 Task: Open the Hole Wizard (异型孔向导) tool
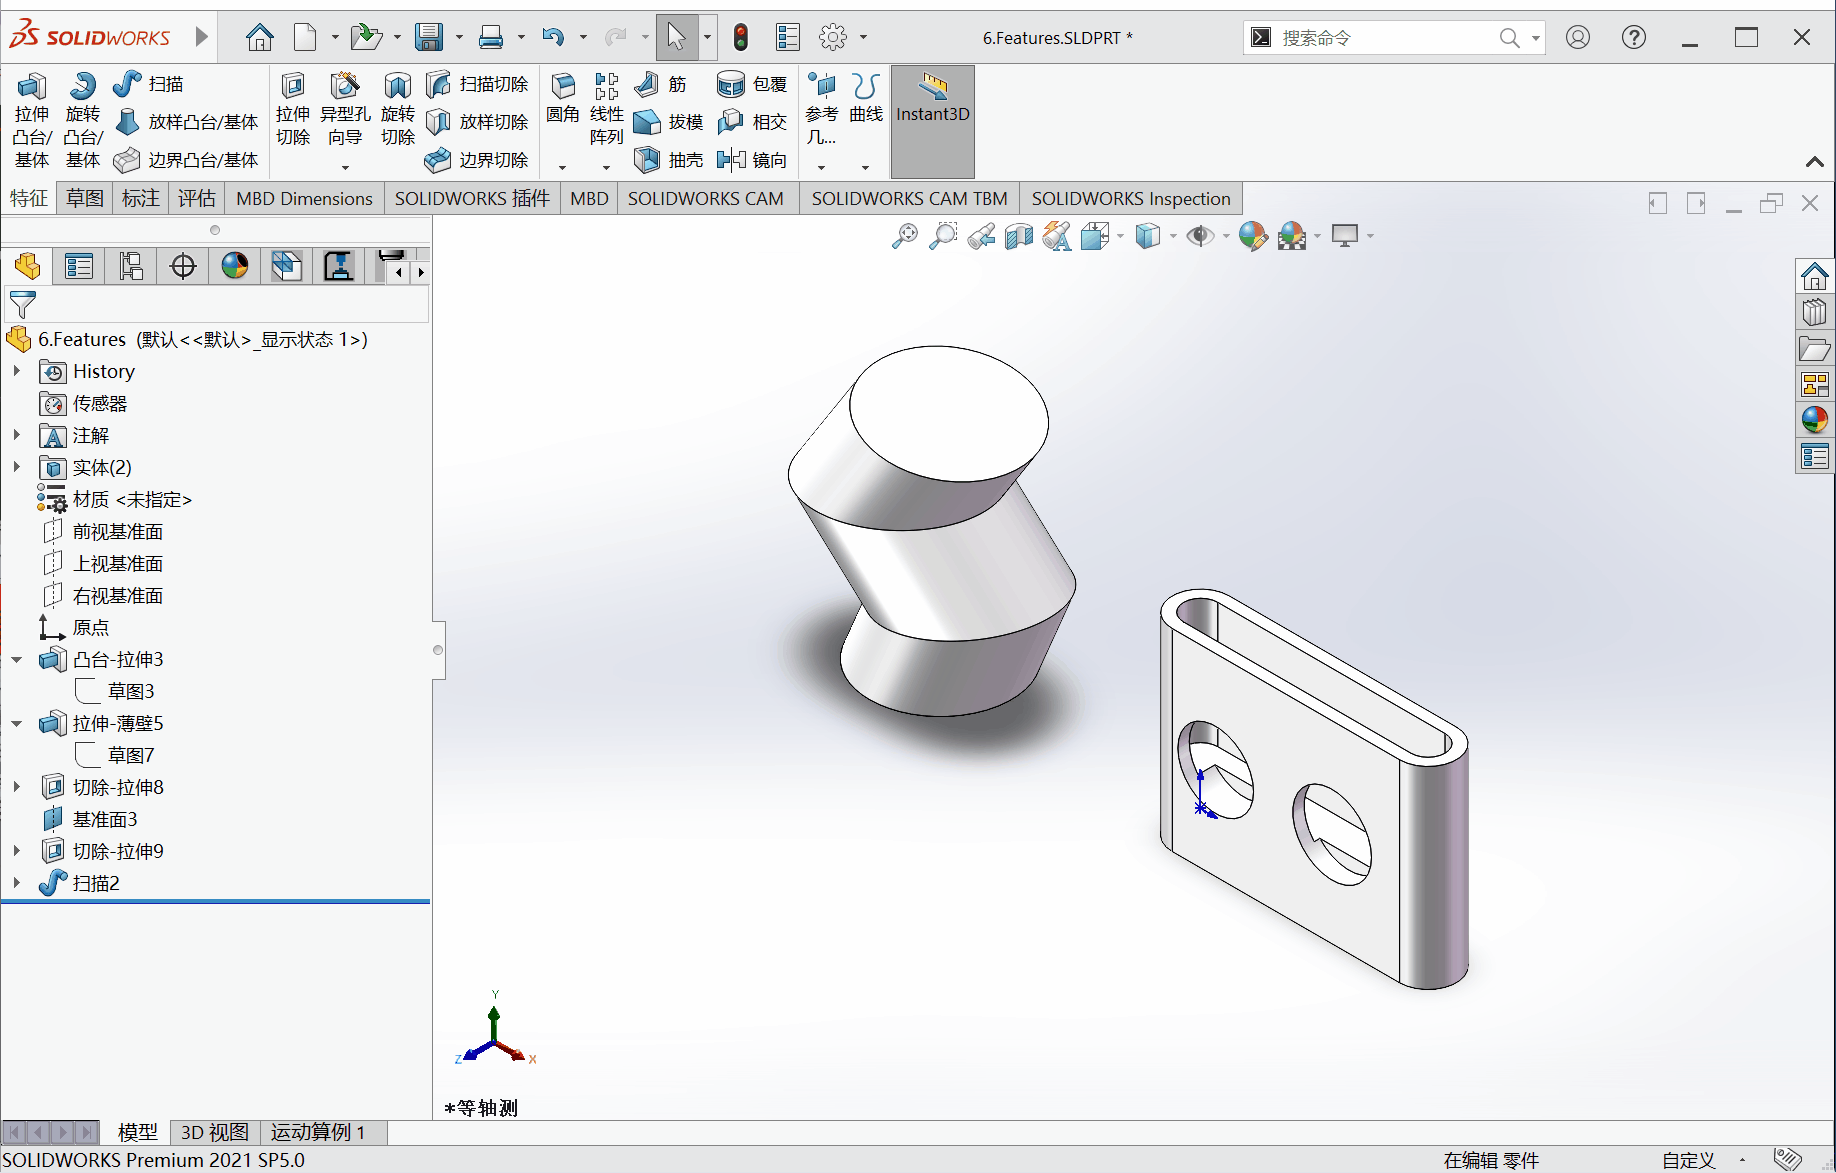point(345,110)
